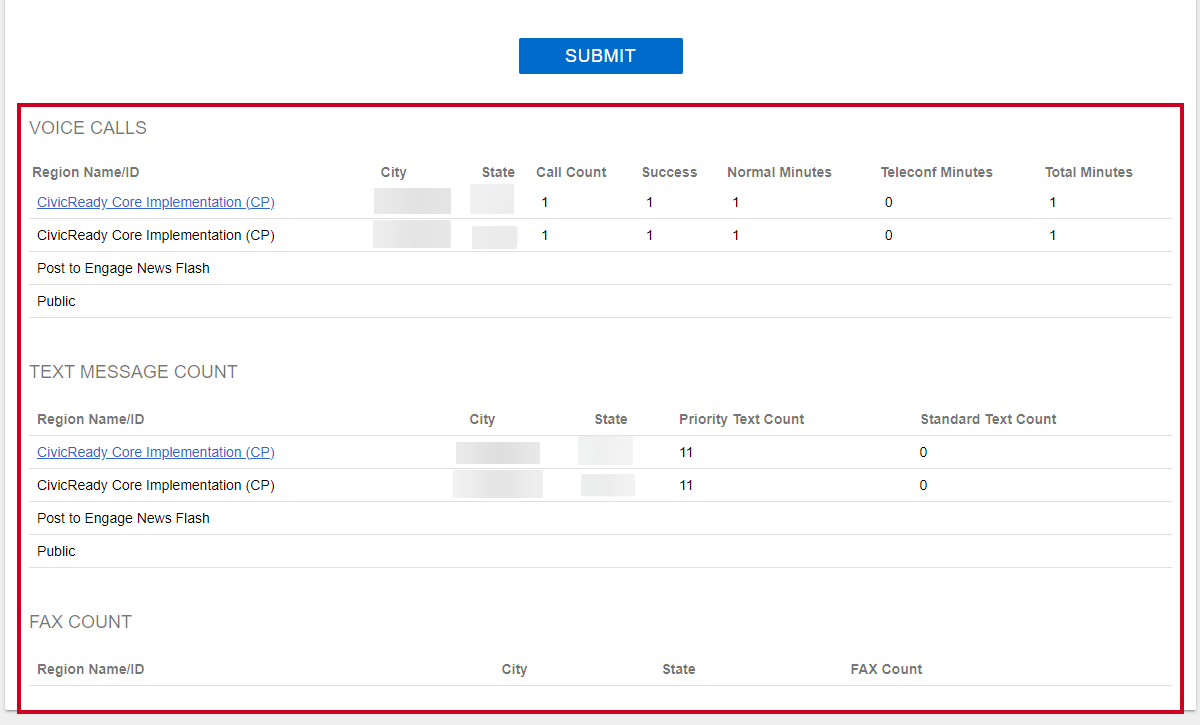Select the VOICE CALLS section heading
Viewport: 1200px width, 725px height.
point(88,128)
